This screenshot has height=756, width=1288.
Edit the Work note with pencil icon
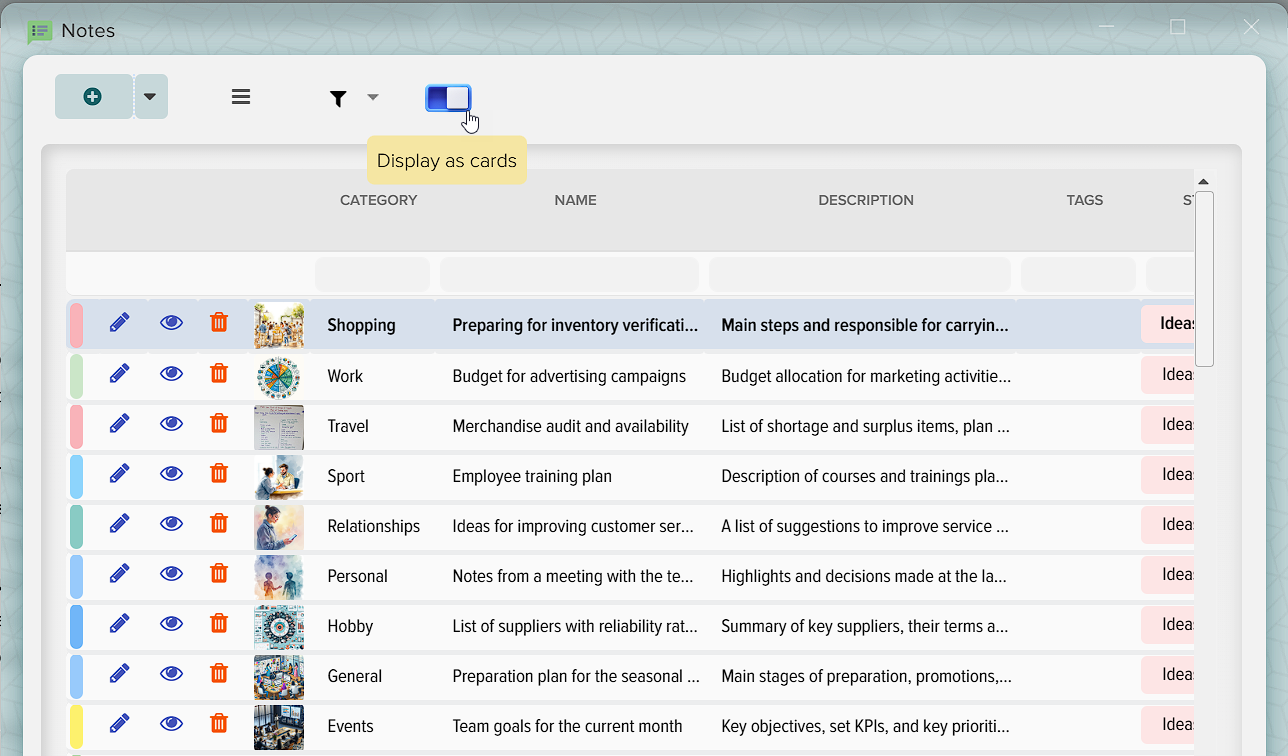tap(120, 373)
